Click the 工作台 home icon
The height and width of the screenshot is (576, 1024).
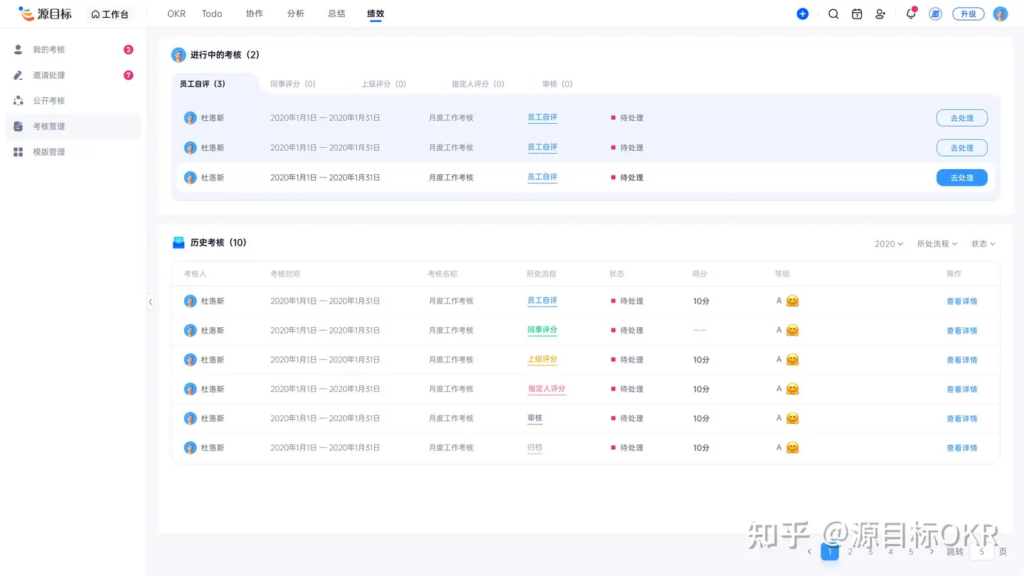[96, 15]
